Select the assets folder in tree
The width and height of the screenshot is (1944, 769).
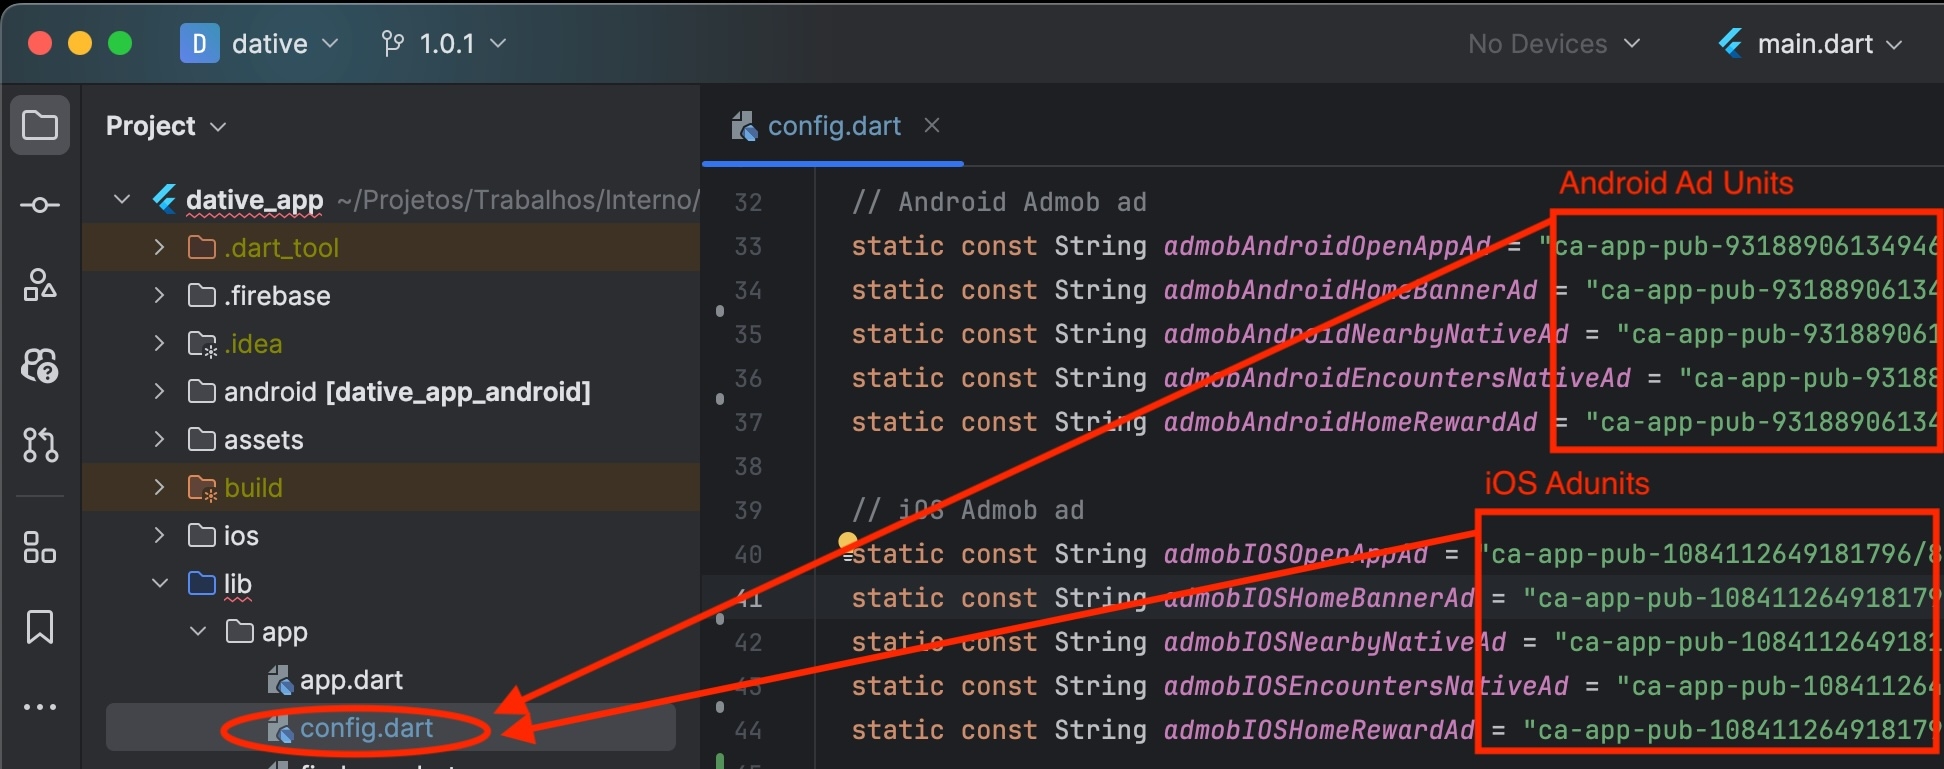(263, 440)
